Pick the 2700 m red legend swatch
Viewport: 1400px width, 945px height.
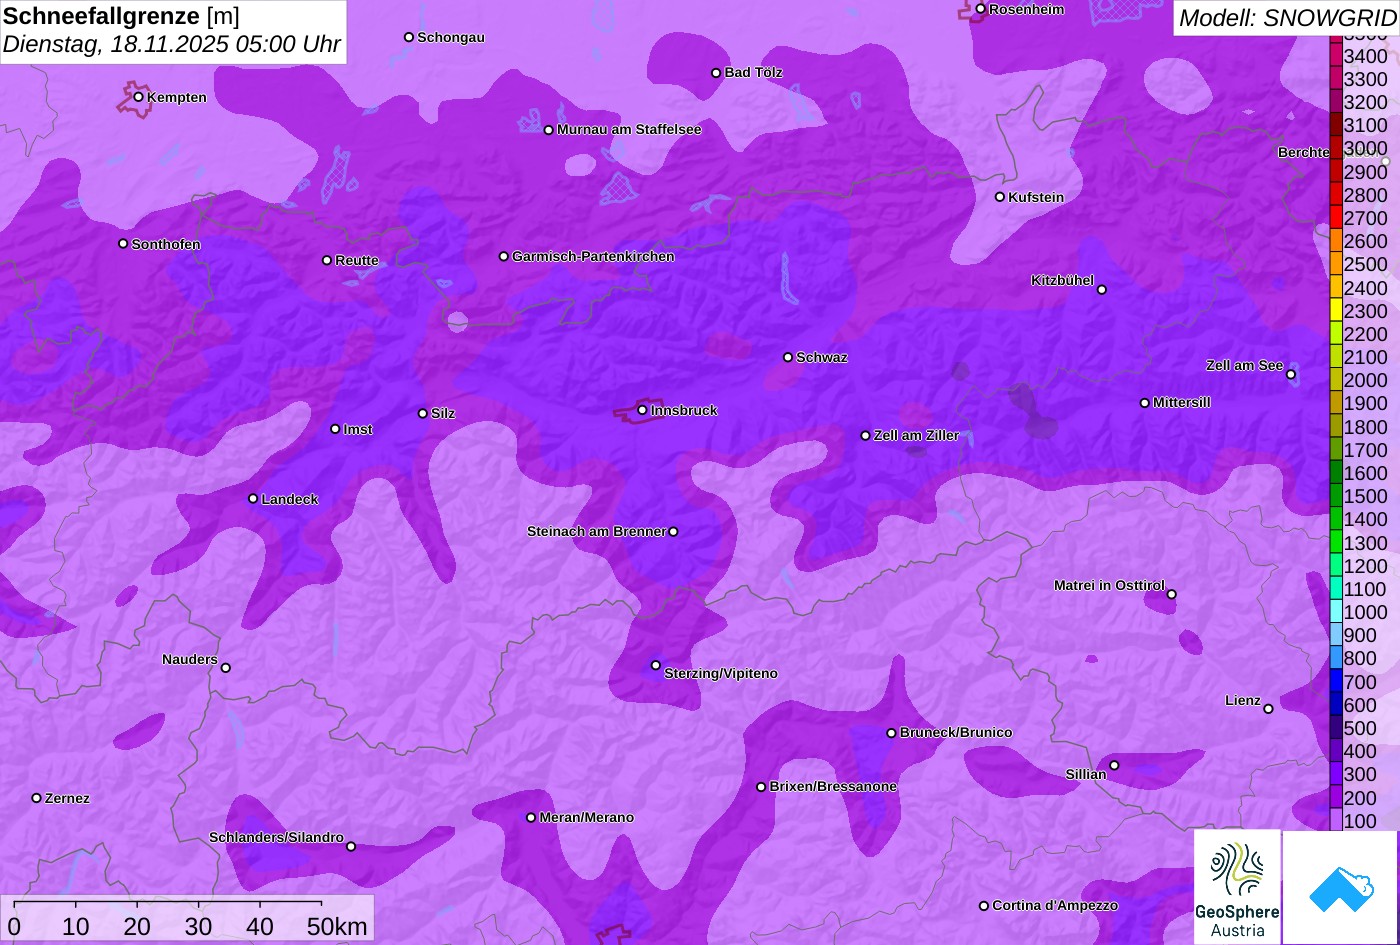pyautogui.click(x=1336, y=218)
